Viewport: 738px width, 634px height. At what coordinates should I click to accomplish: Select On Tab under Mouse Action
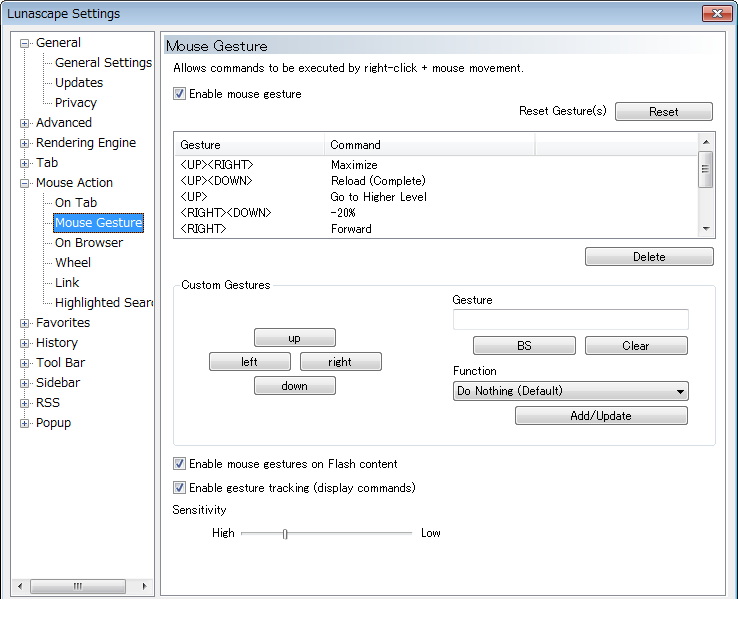[x=76, y=203]
